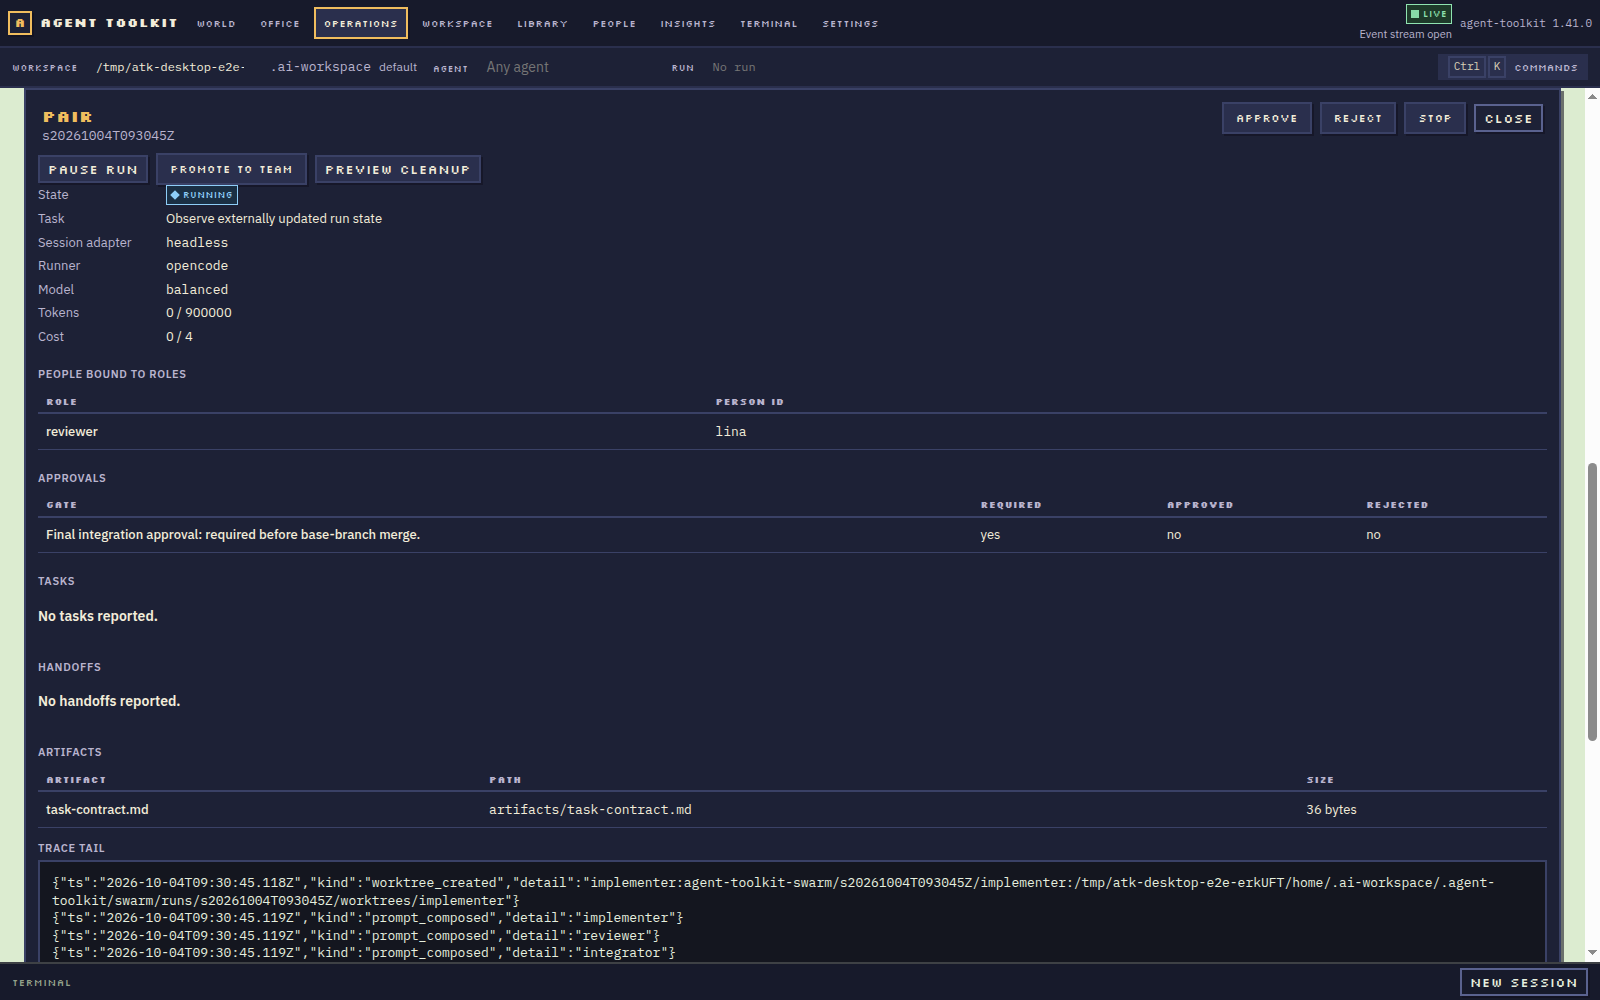Image resolution: width=1600 pixels, height=1000 pixels.
Task: Open the World tab
Action: [x=216, y=24]
